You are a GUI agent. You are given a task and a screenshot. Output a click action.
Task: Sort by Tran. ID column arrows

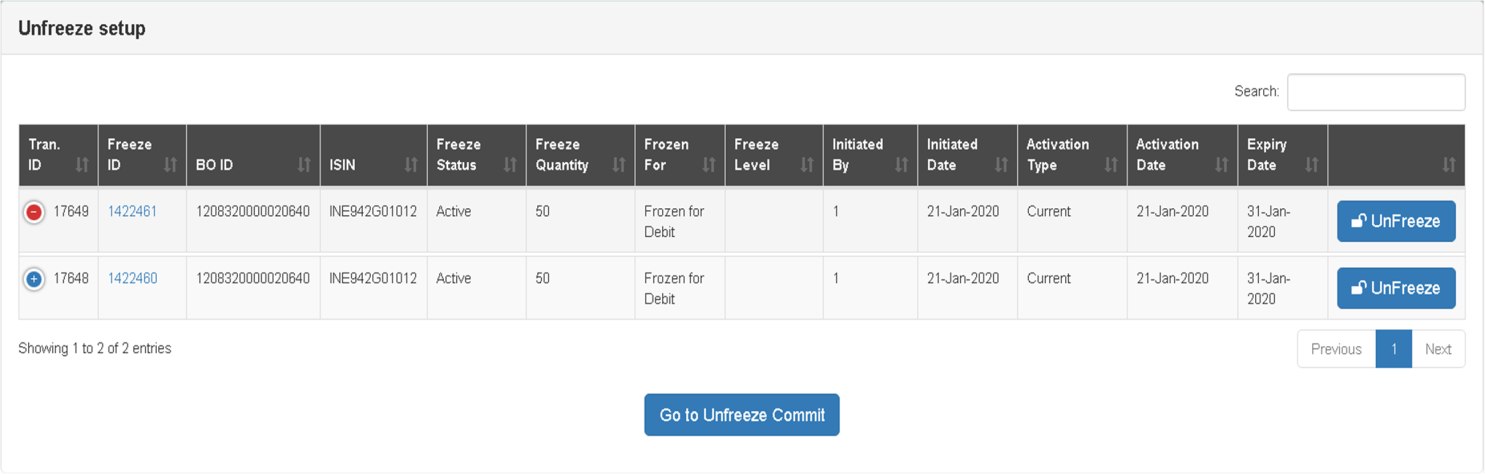coord(83,165)
